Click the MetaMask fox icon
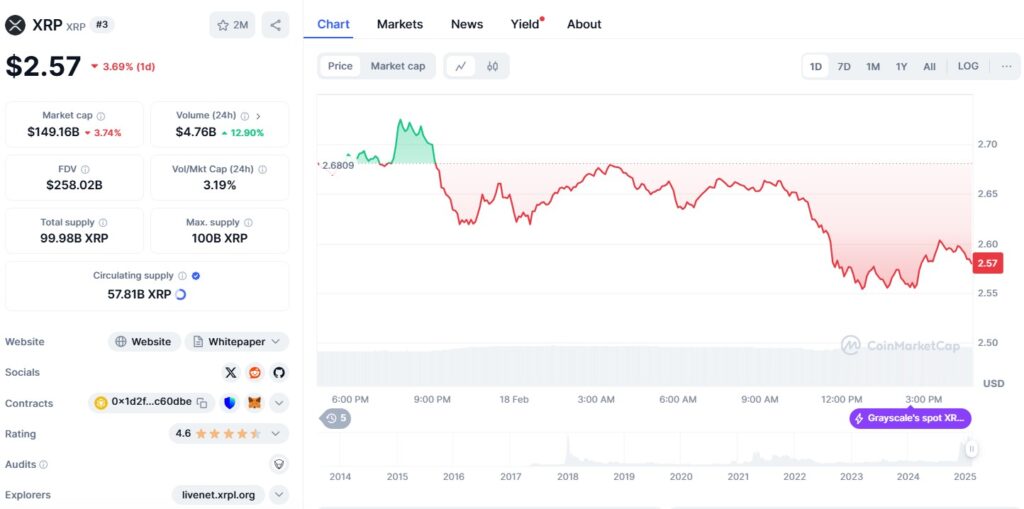 [255, 403]
